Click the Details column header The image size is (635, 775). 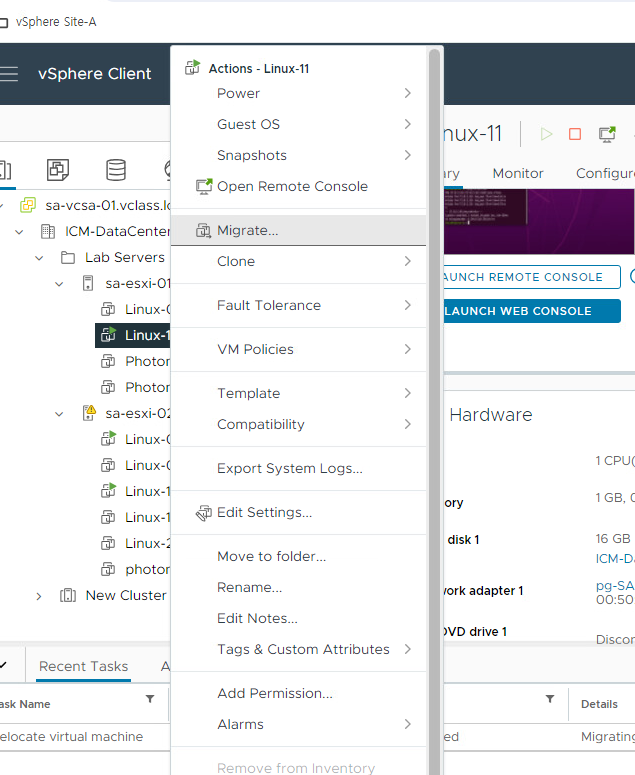(x=599, y=704)
